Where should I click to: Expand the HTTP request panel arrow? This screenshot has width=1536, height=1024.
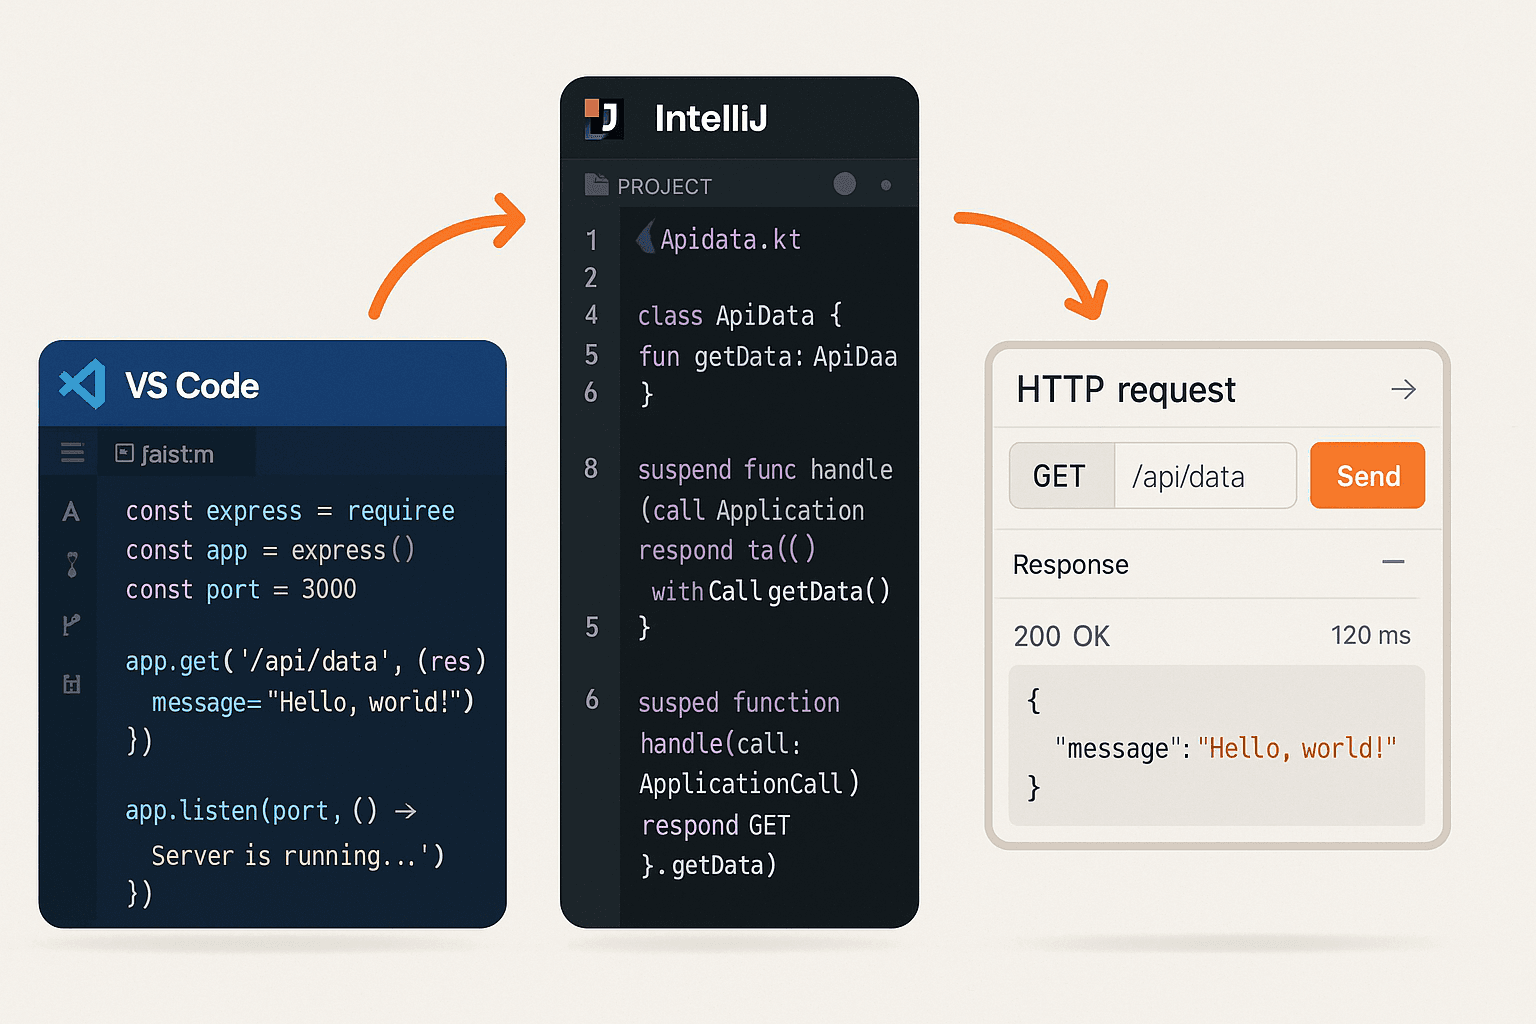click(x=1404, y=389)
